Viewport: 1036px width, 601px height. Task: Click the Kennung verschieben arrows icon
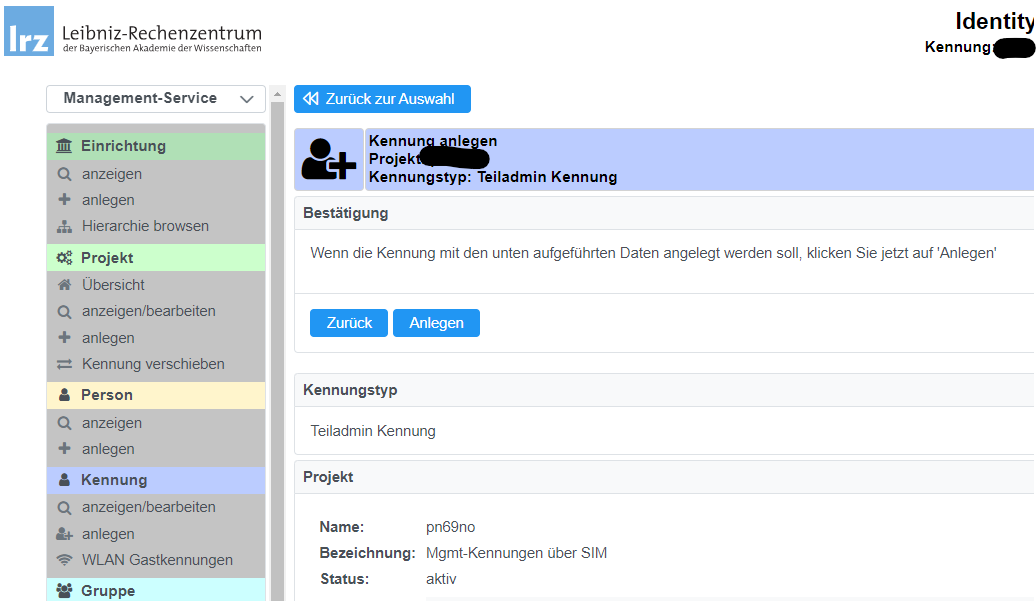pyautogui.click(x=65, y=364)
